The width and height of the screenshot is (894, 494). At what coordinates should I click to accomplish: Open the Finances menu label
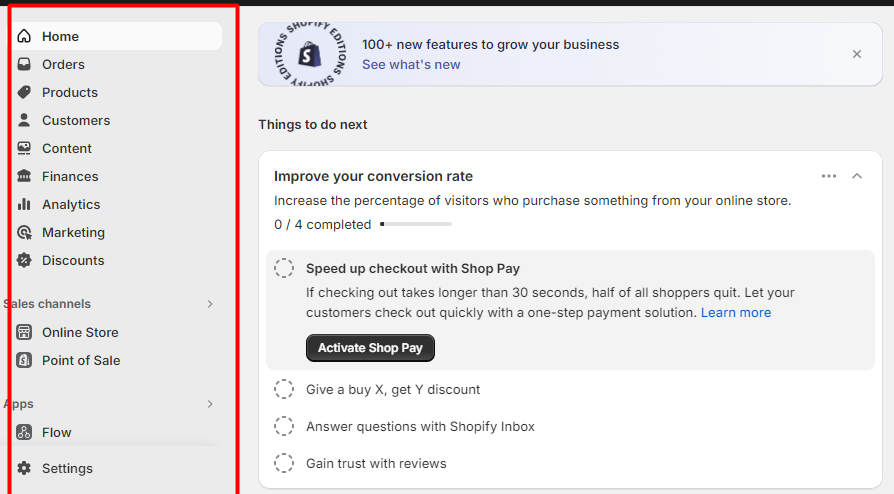coord(70,176)
